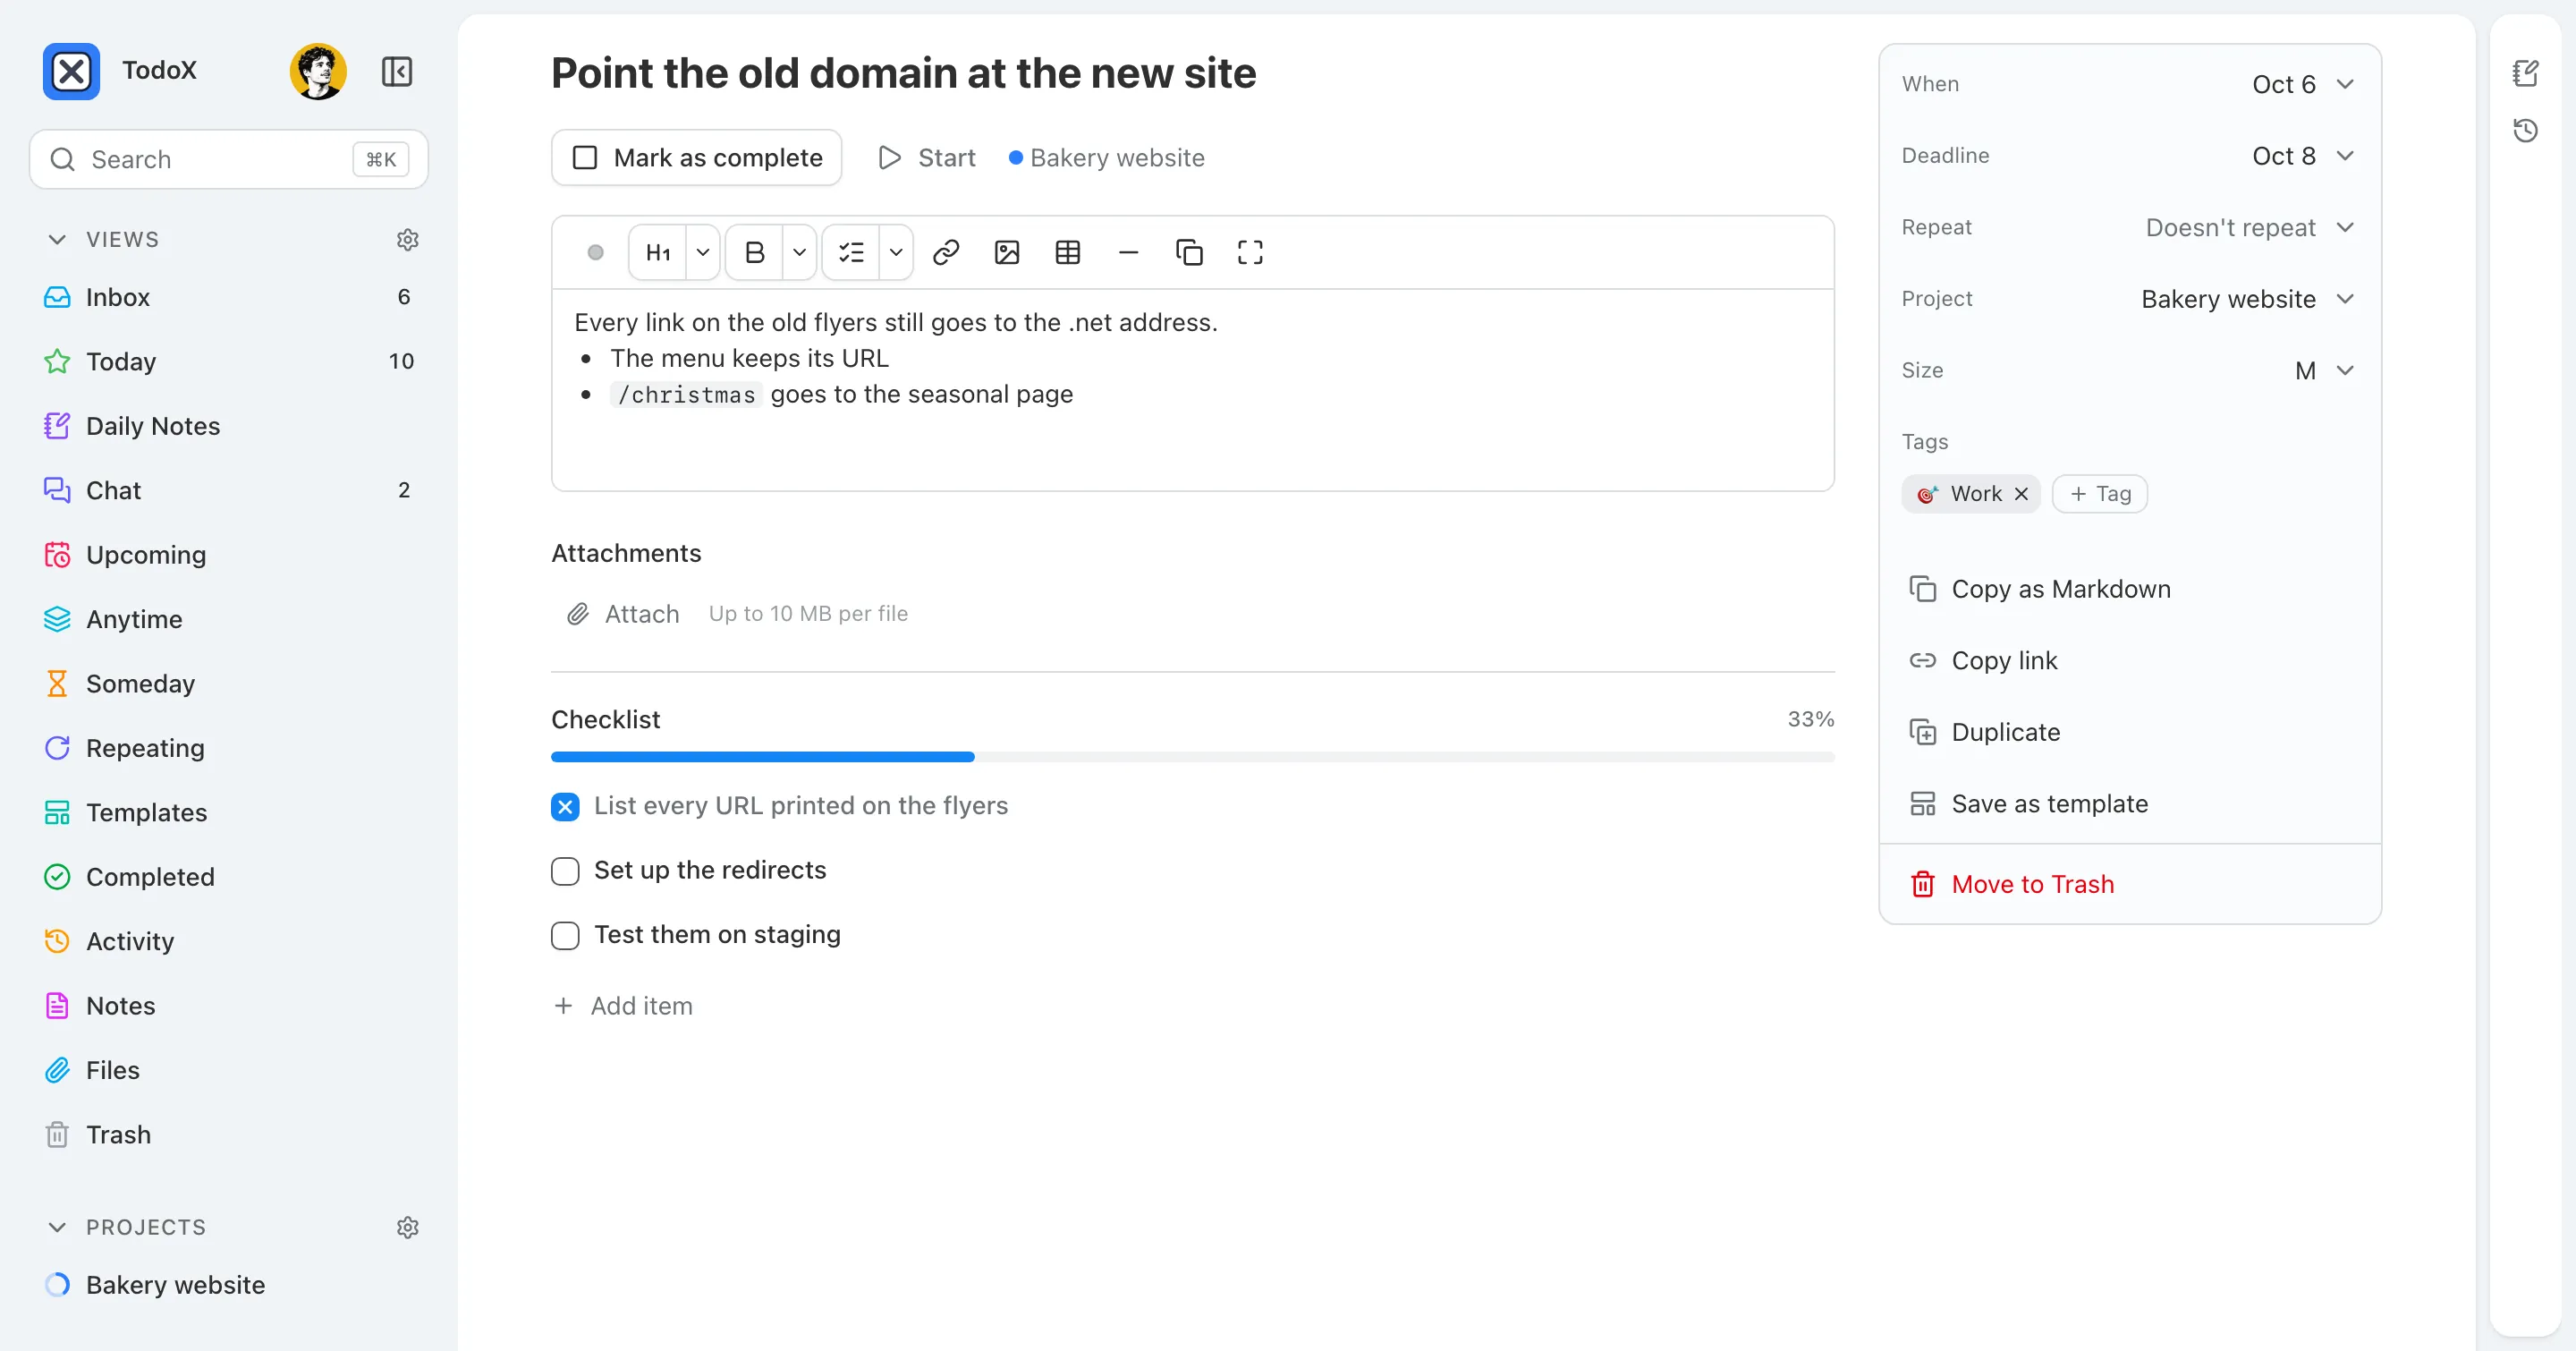Collapse the VIEWS section
The height and width of the screenshot is (1351, 2576).
point(57,239)
